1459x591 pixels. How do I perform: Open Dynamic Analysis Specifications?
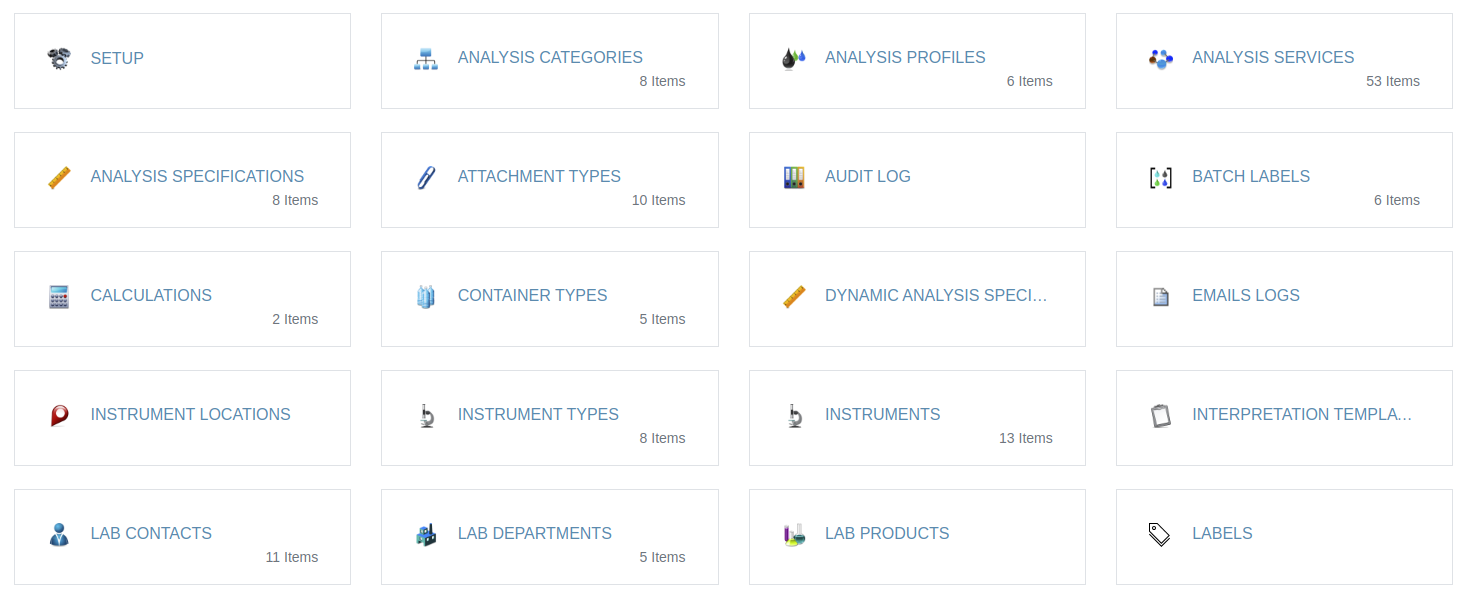pyautogui.click(x=936, y=295)
